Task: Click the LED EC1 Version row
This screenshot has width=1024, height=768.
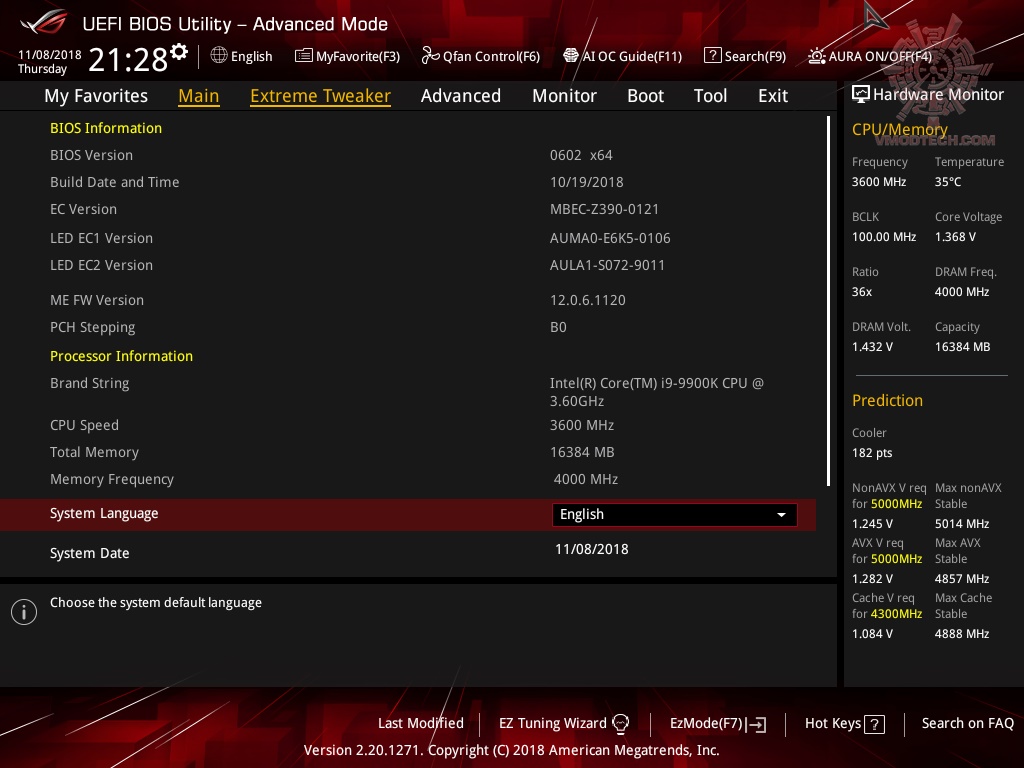Action: pos(408,238)
